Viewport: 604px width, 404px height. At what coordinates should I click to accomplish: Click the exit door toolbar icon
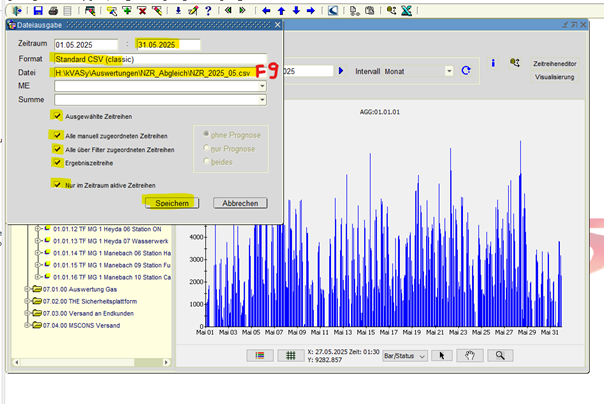(17, 11)
